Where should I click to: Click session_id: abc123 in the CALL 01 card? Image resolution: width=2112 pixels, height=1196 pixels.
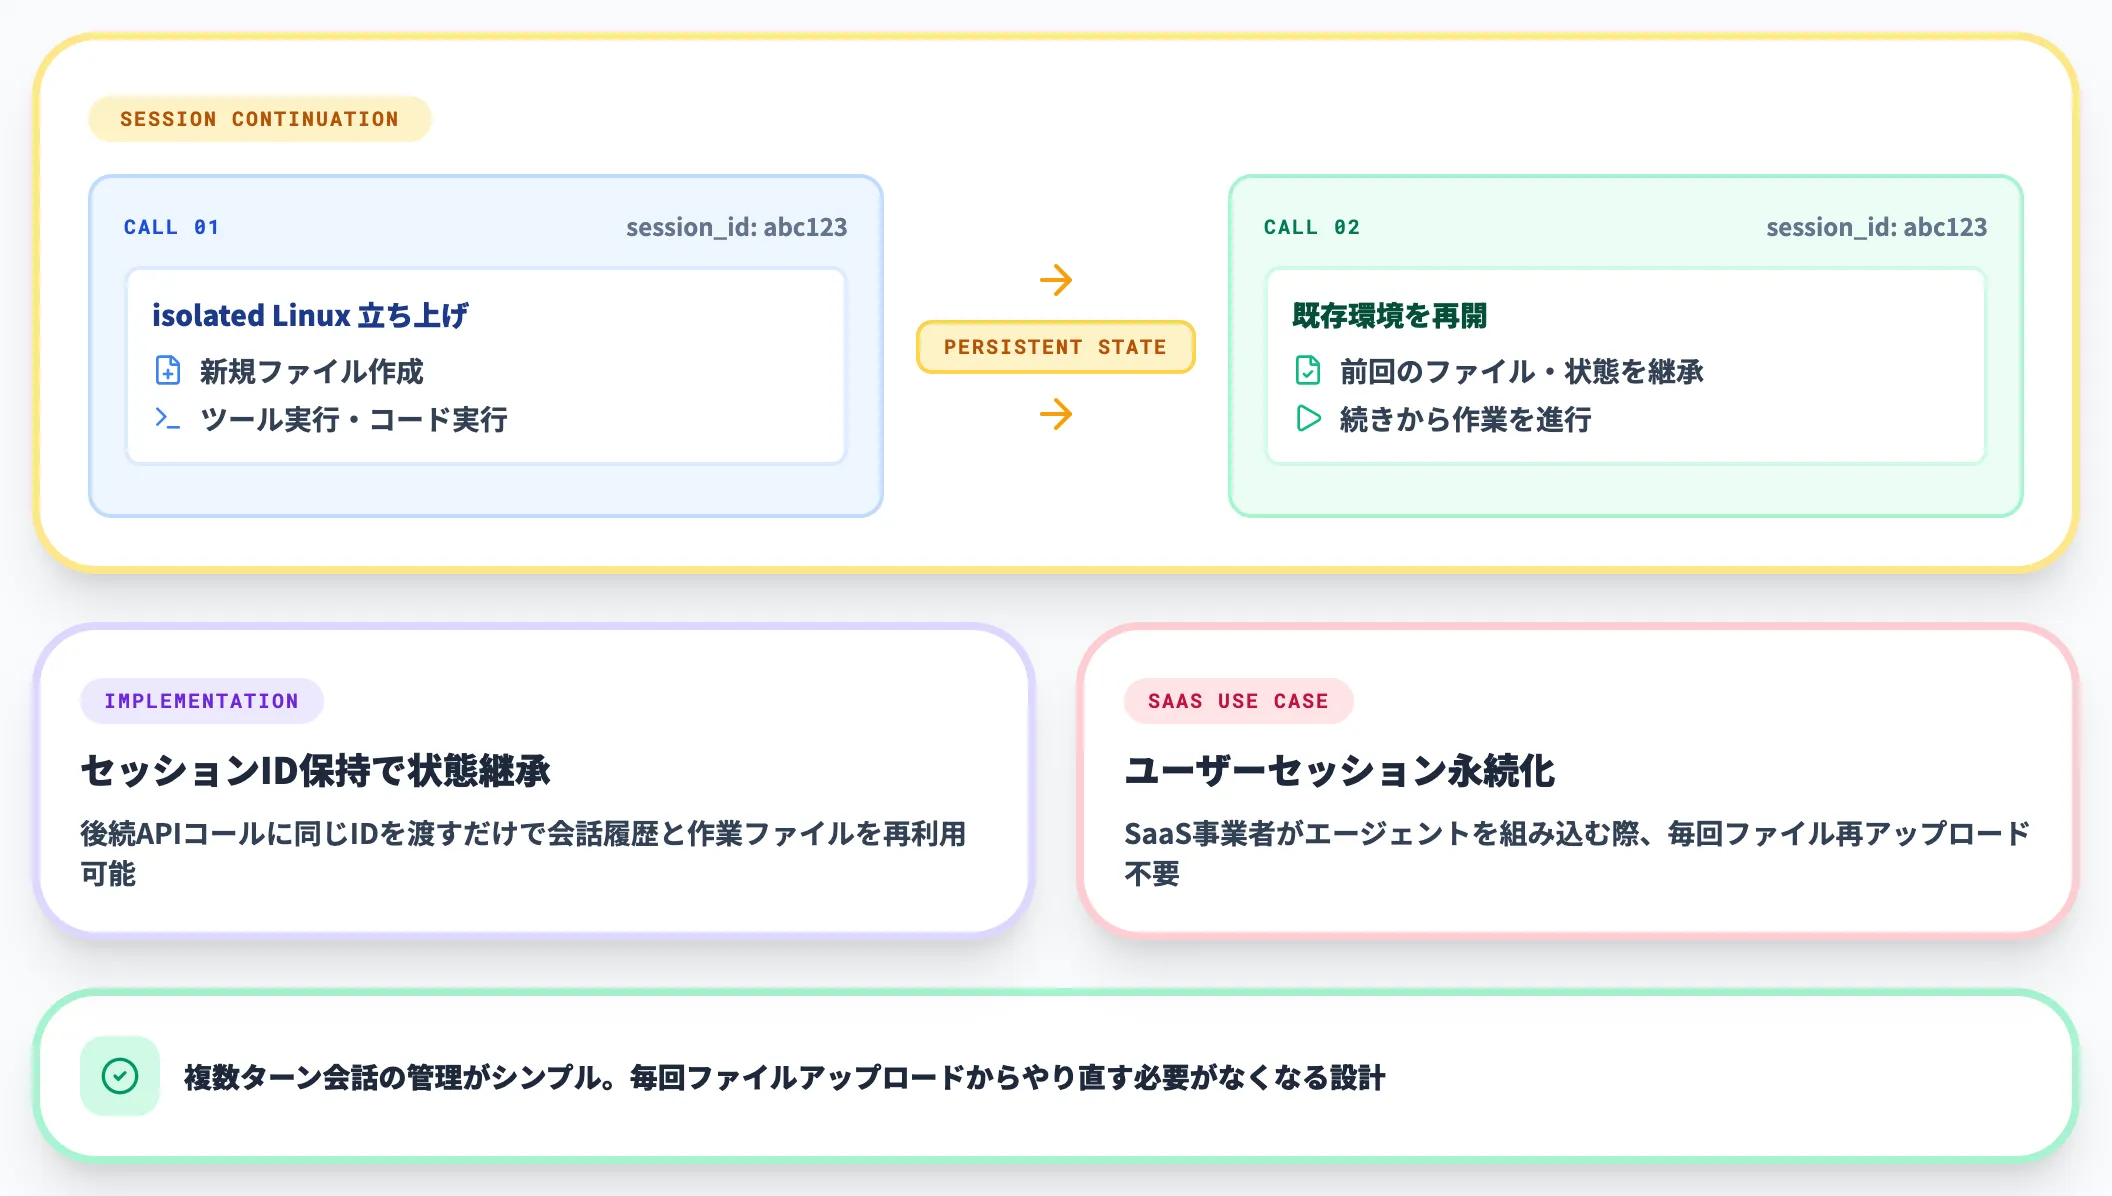(736, 227)
